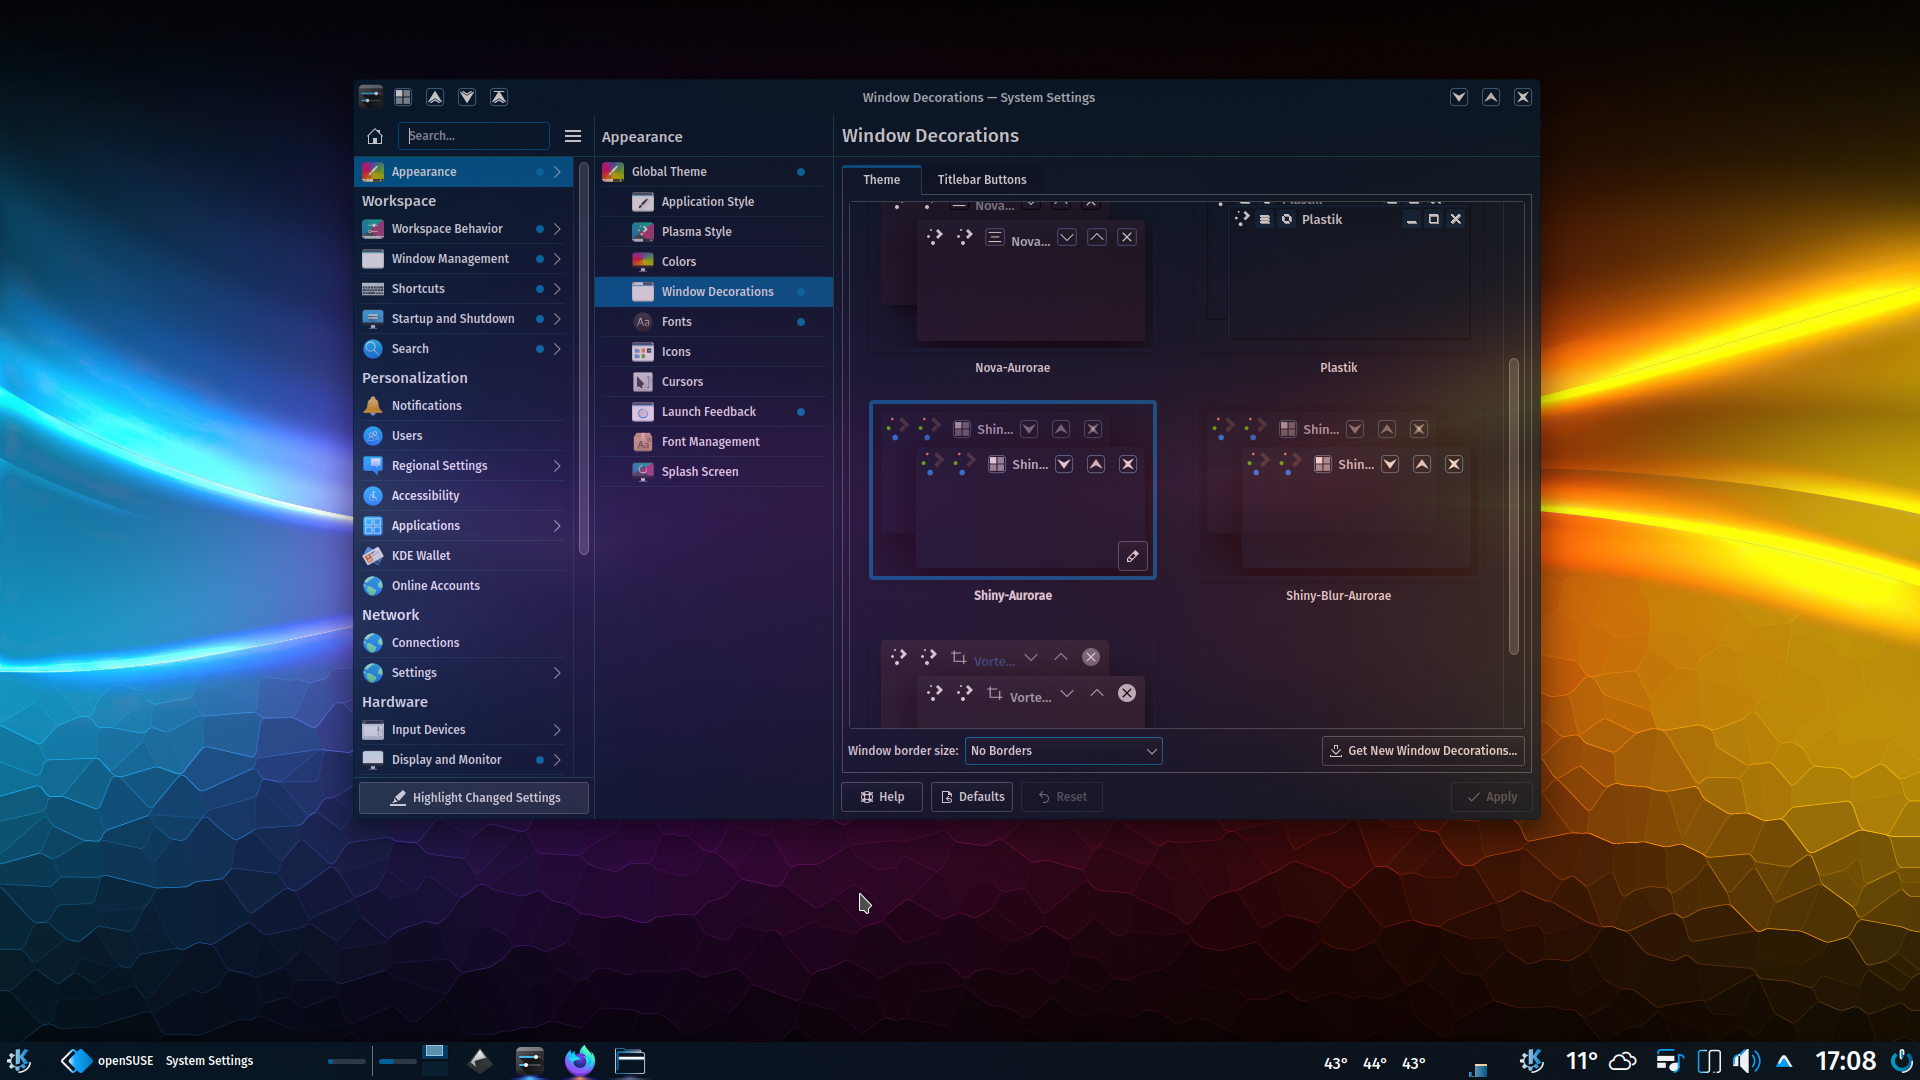Click the openSUSE application launcher icon
The width and height of the screenshot is (1920, 1080).
coord(76,1060)
